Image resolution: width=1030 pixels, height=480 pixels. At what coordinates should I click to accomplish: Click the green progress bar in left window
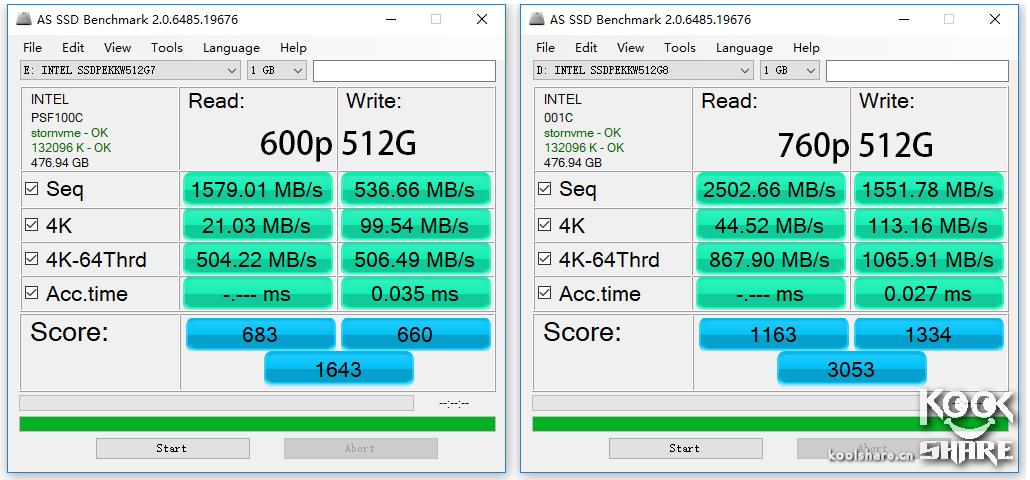pos(258,424)
